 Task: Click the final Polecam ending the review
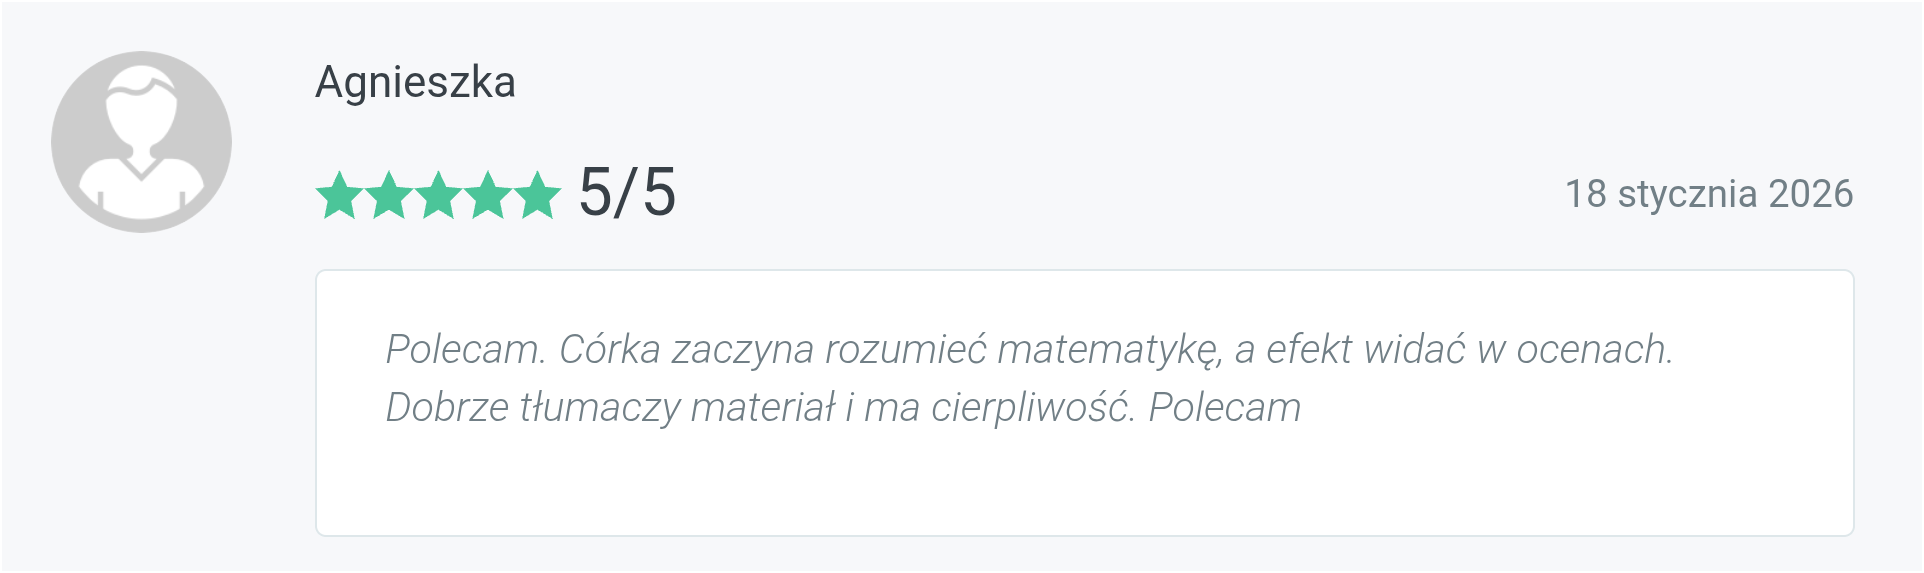(1224, 408)
